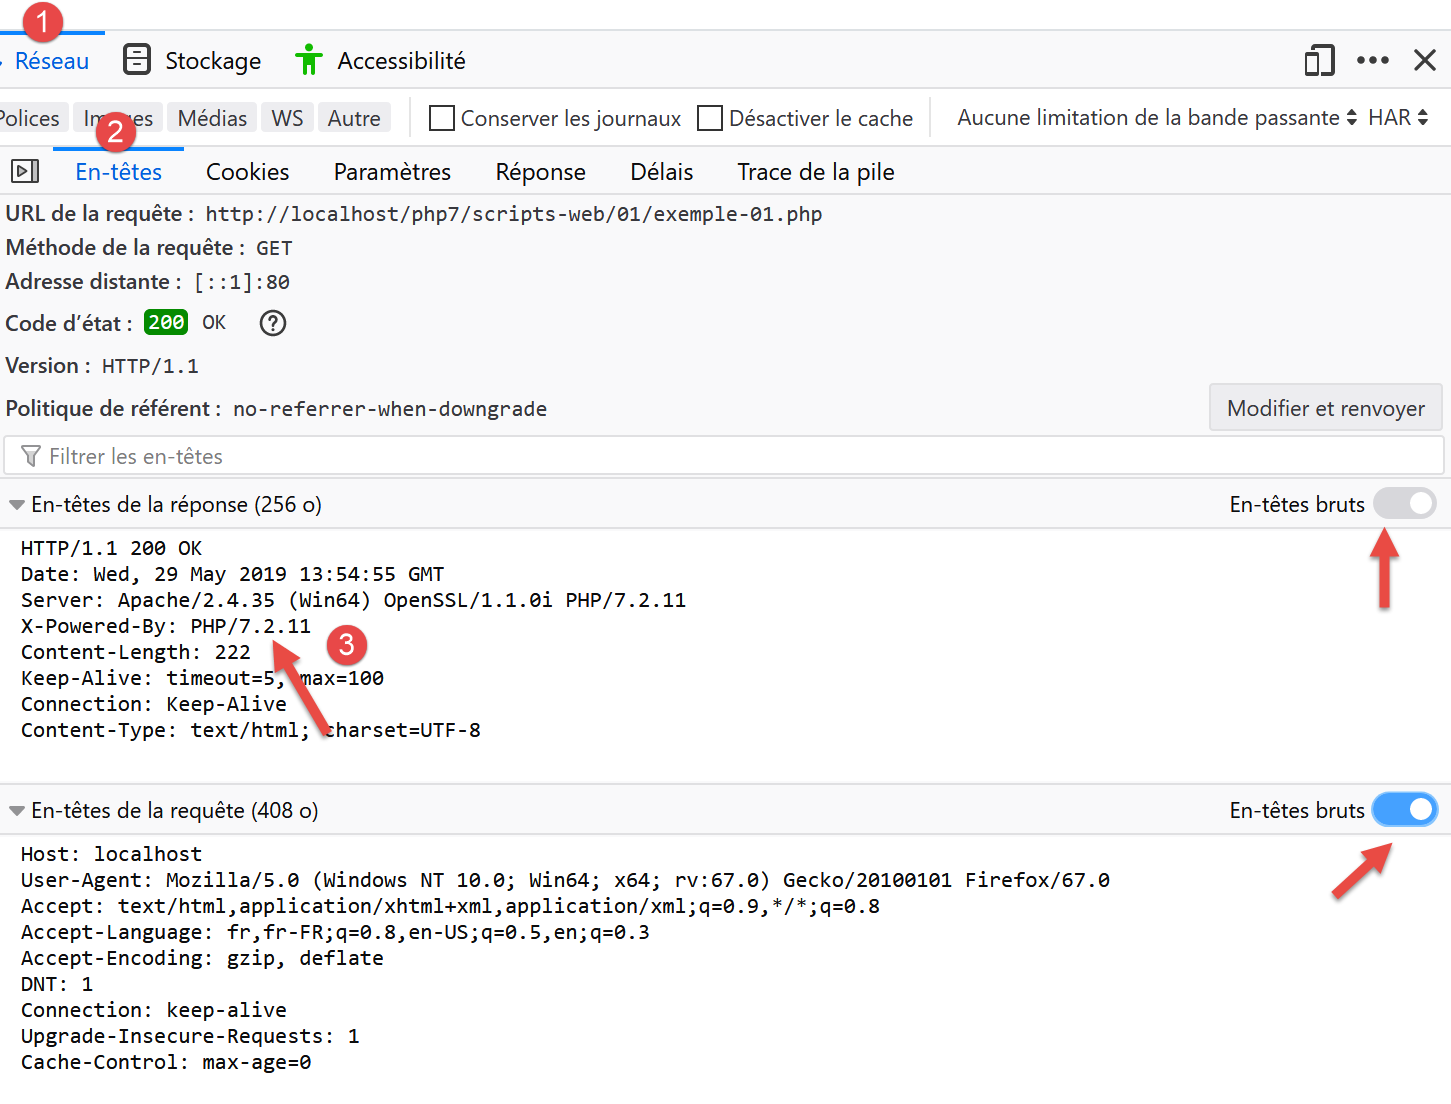
Task: Open the three-dots more options menu
Action: (1372, 60)
